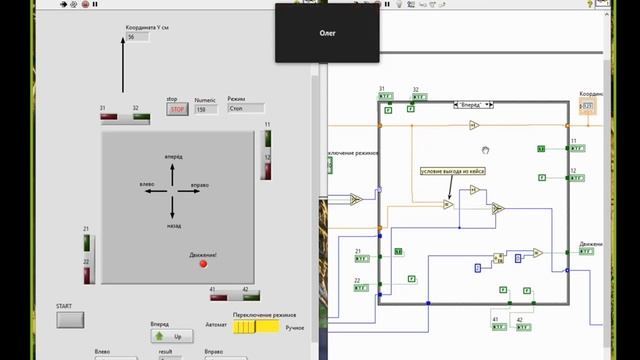Screen dimensions: 640x360
Task: Click LED 41 on the front panel
Action: coord(218,297)
